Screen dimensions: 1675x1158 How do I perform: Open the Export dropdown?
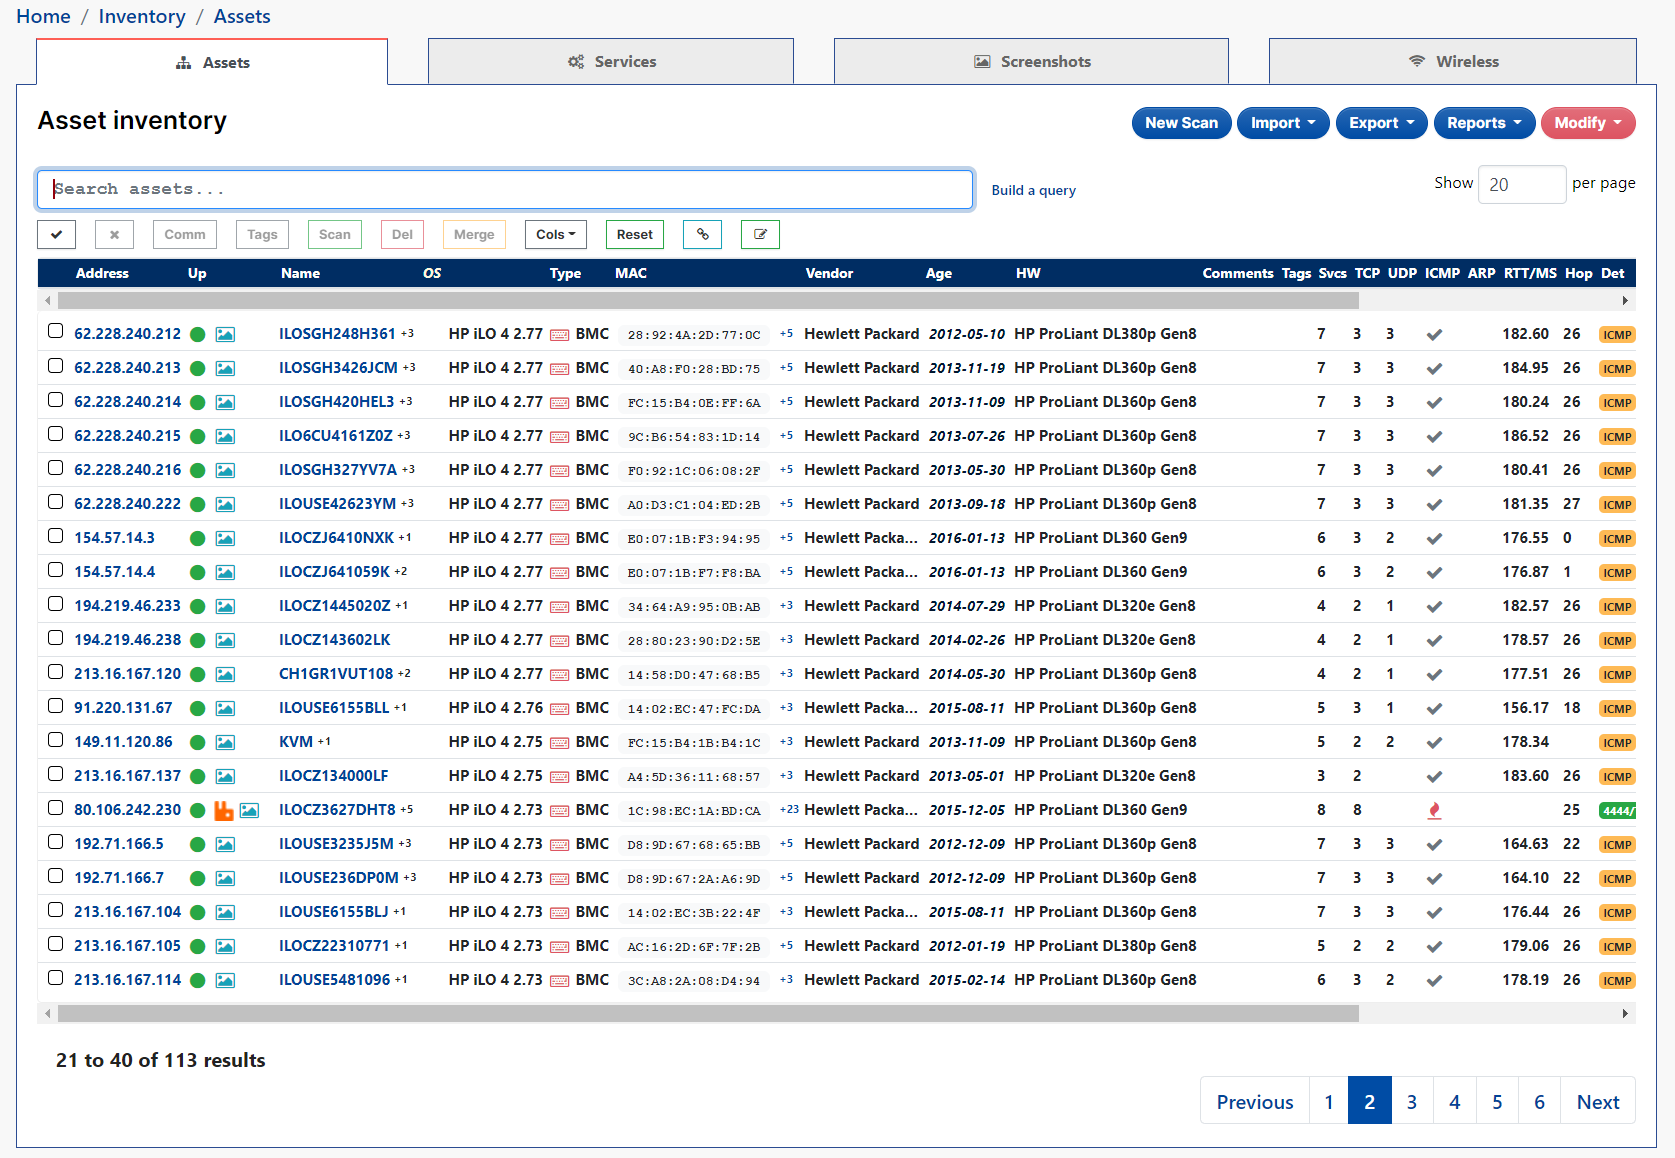coord(1381,123)
